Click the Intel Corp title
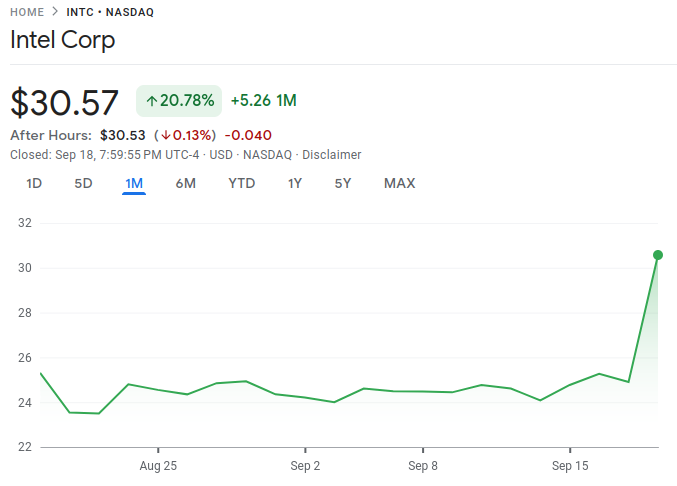677x486 pixels. point(63,40)
